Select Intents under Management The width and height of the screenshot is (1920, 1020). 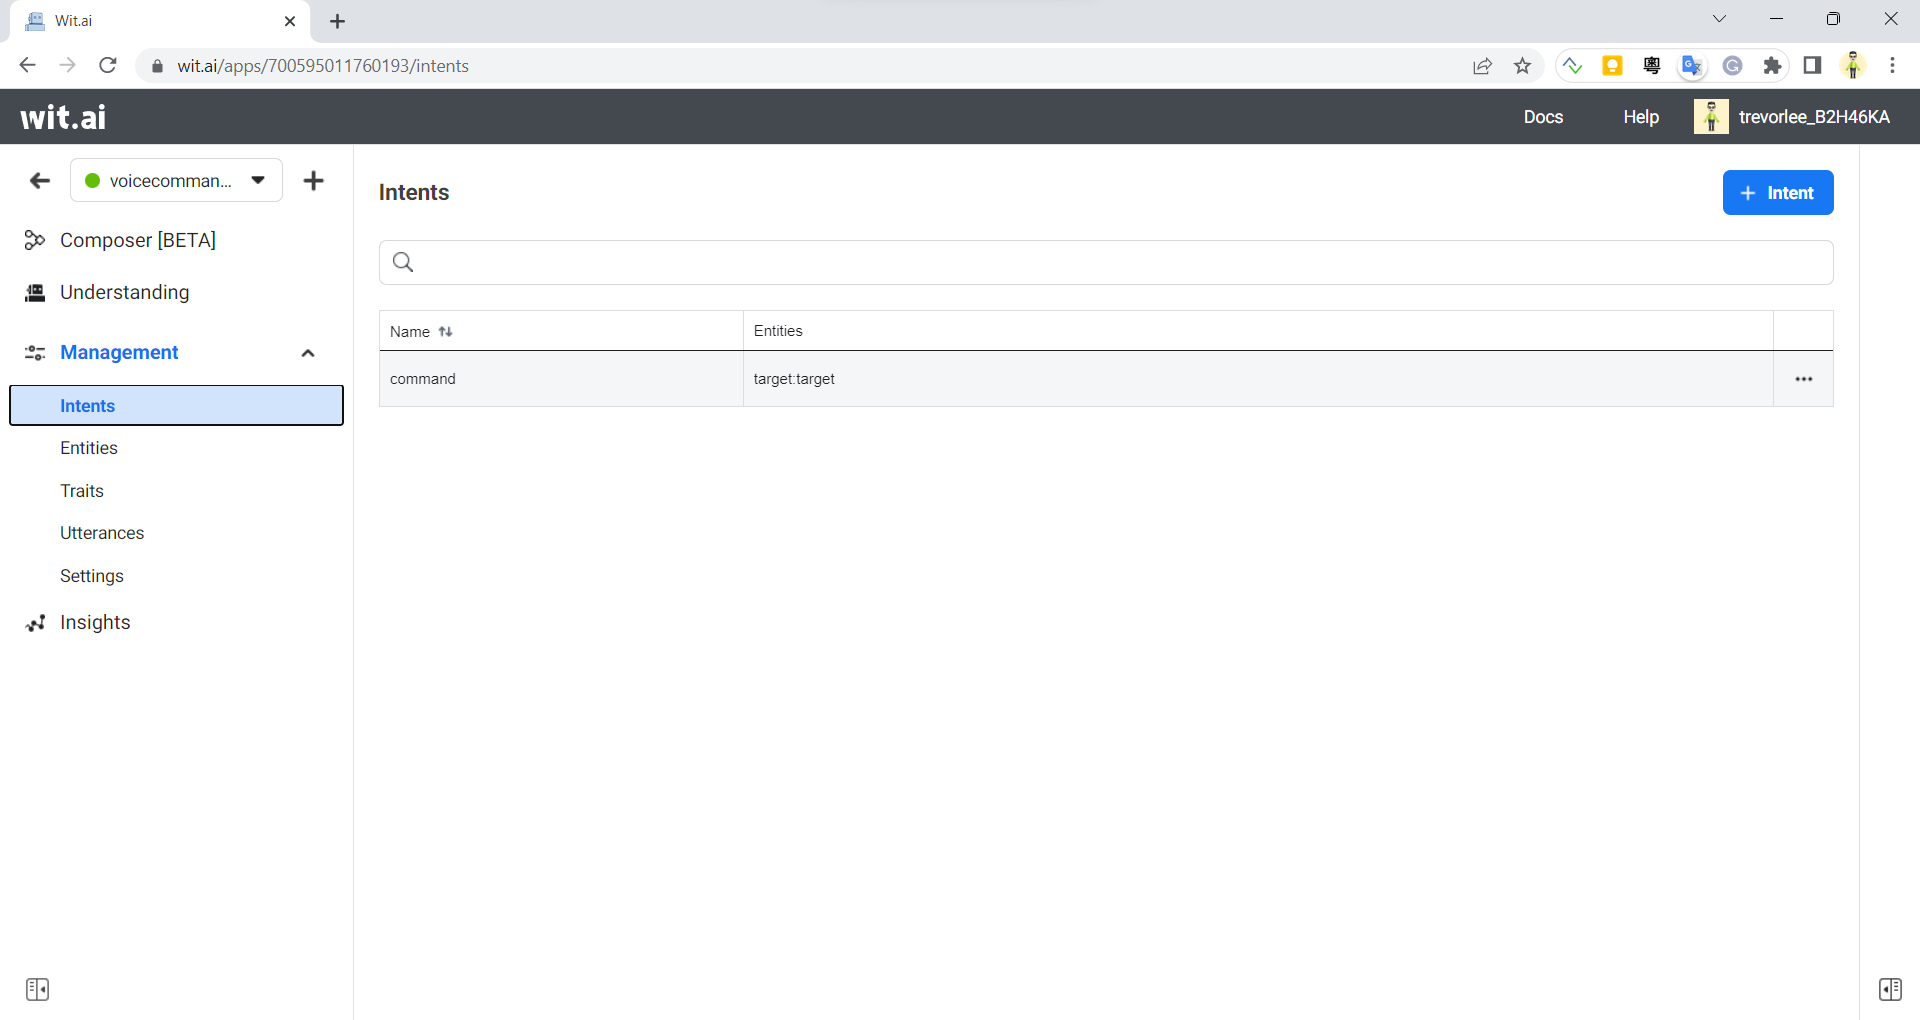pos(177,405)
